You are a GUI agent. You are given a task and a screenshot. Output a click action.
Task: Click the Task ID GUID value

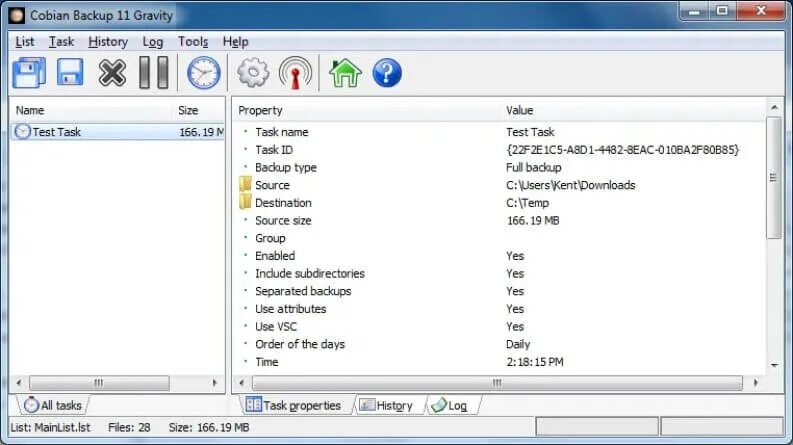coord(623,150)
